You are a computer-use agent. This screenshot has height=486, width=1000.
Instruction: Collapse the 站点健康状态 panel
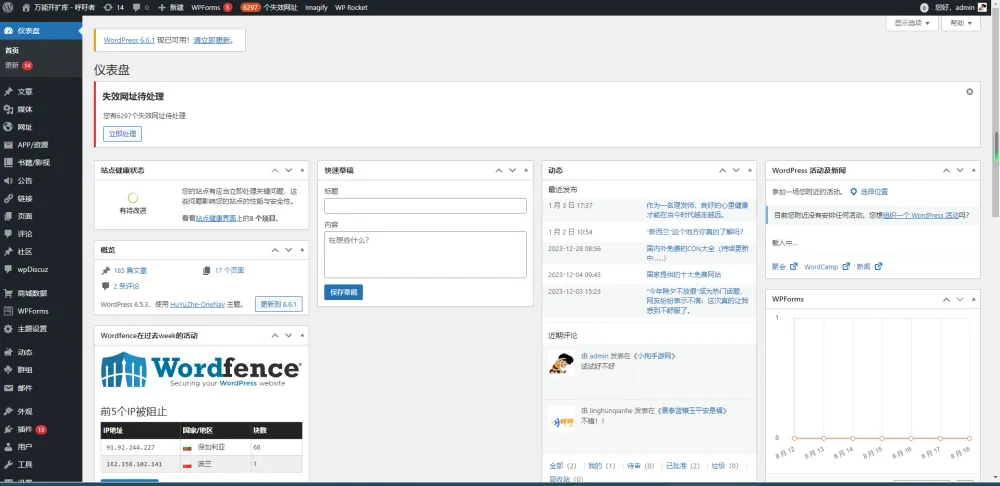pos(302,170)
